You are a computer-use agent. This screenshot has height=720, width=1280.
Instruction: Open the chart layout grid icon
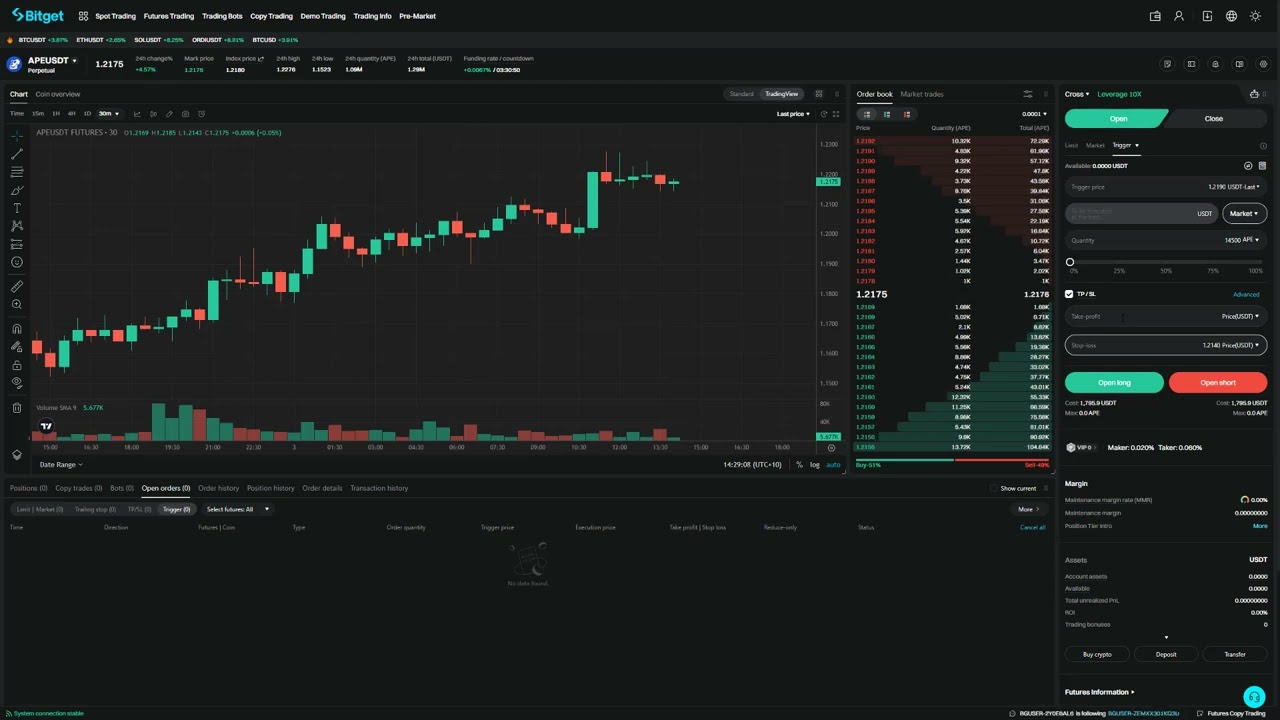pos(819,94)
